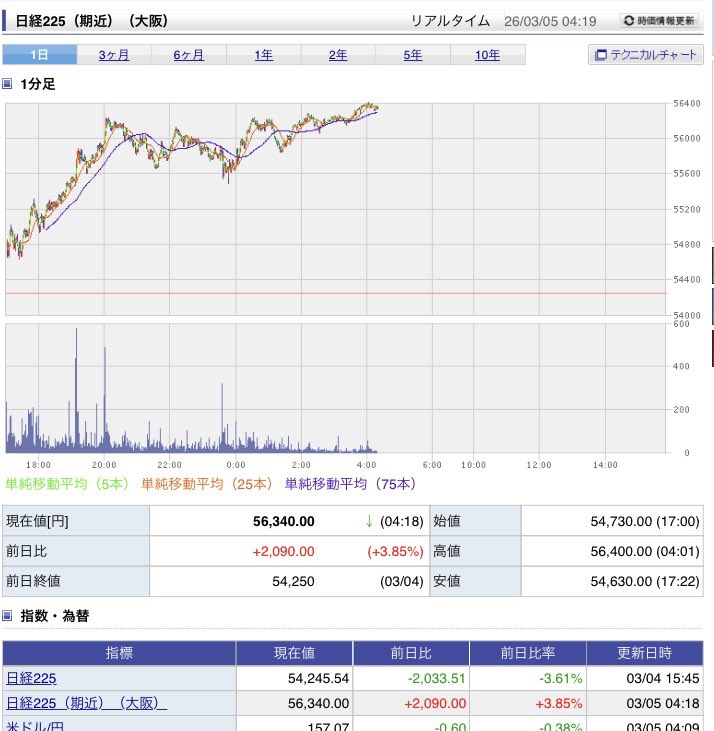Click the square bullet icon beside 1分足
The height and width of the screenshot is (731, 714).
coord(7,84)
